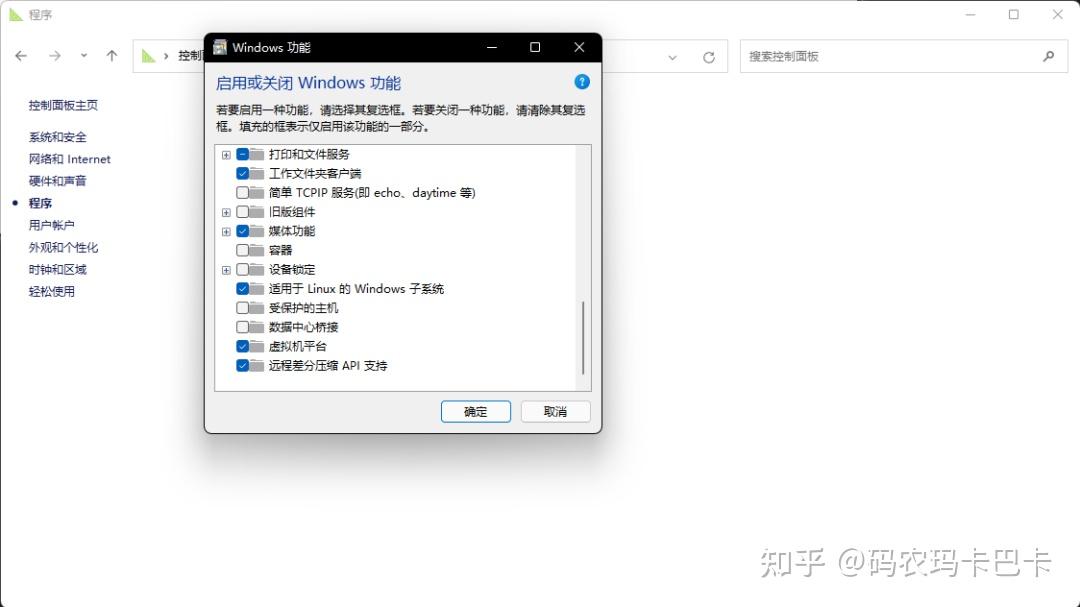Go up one level in Control Panel
Viewport: 1080px width, 607px height.
coord(112,56)
